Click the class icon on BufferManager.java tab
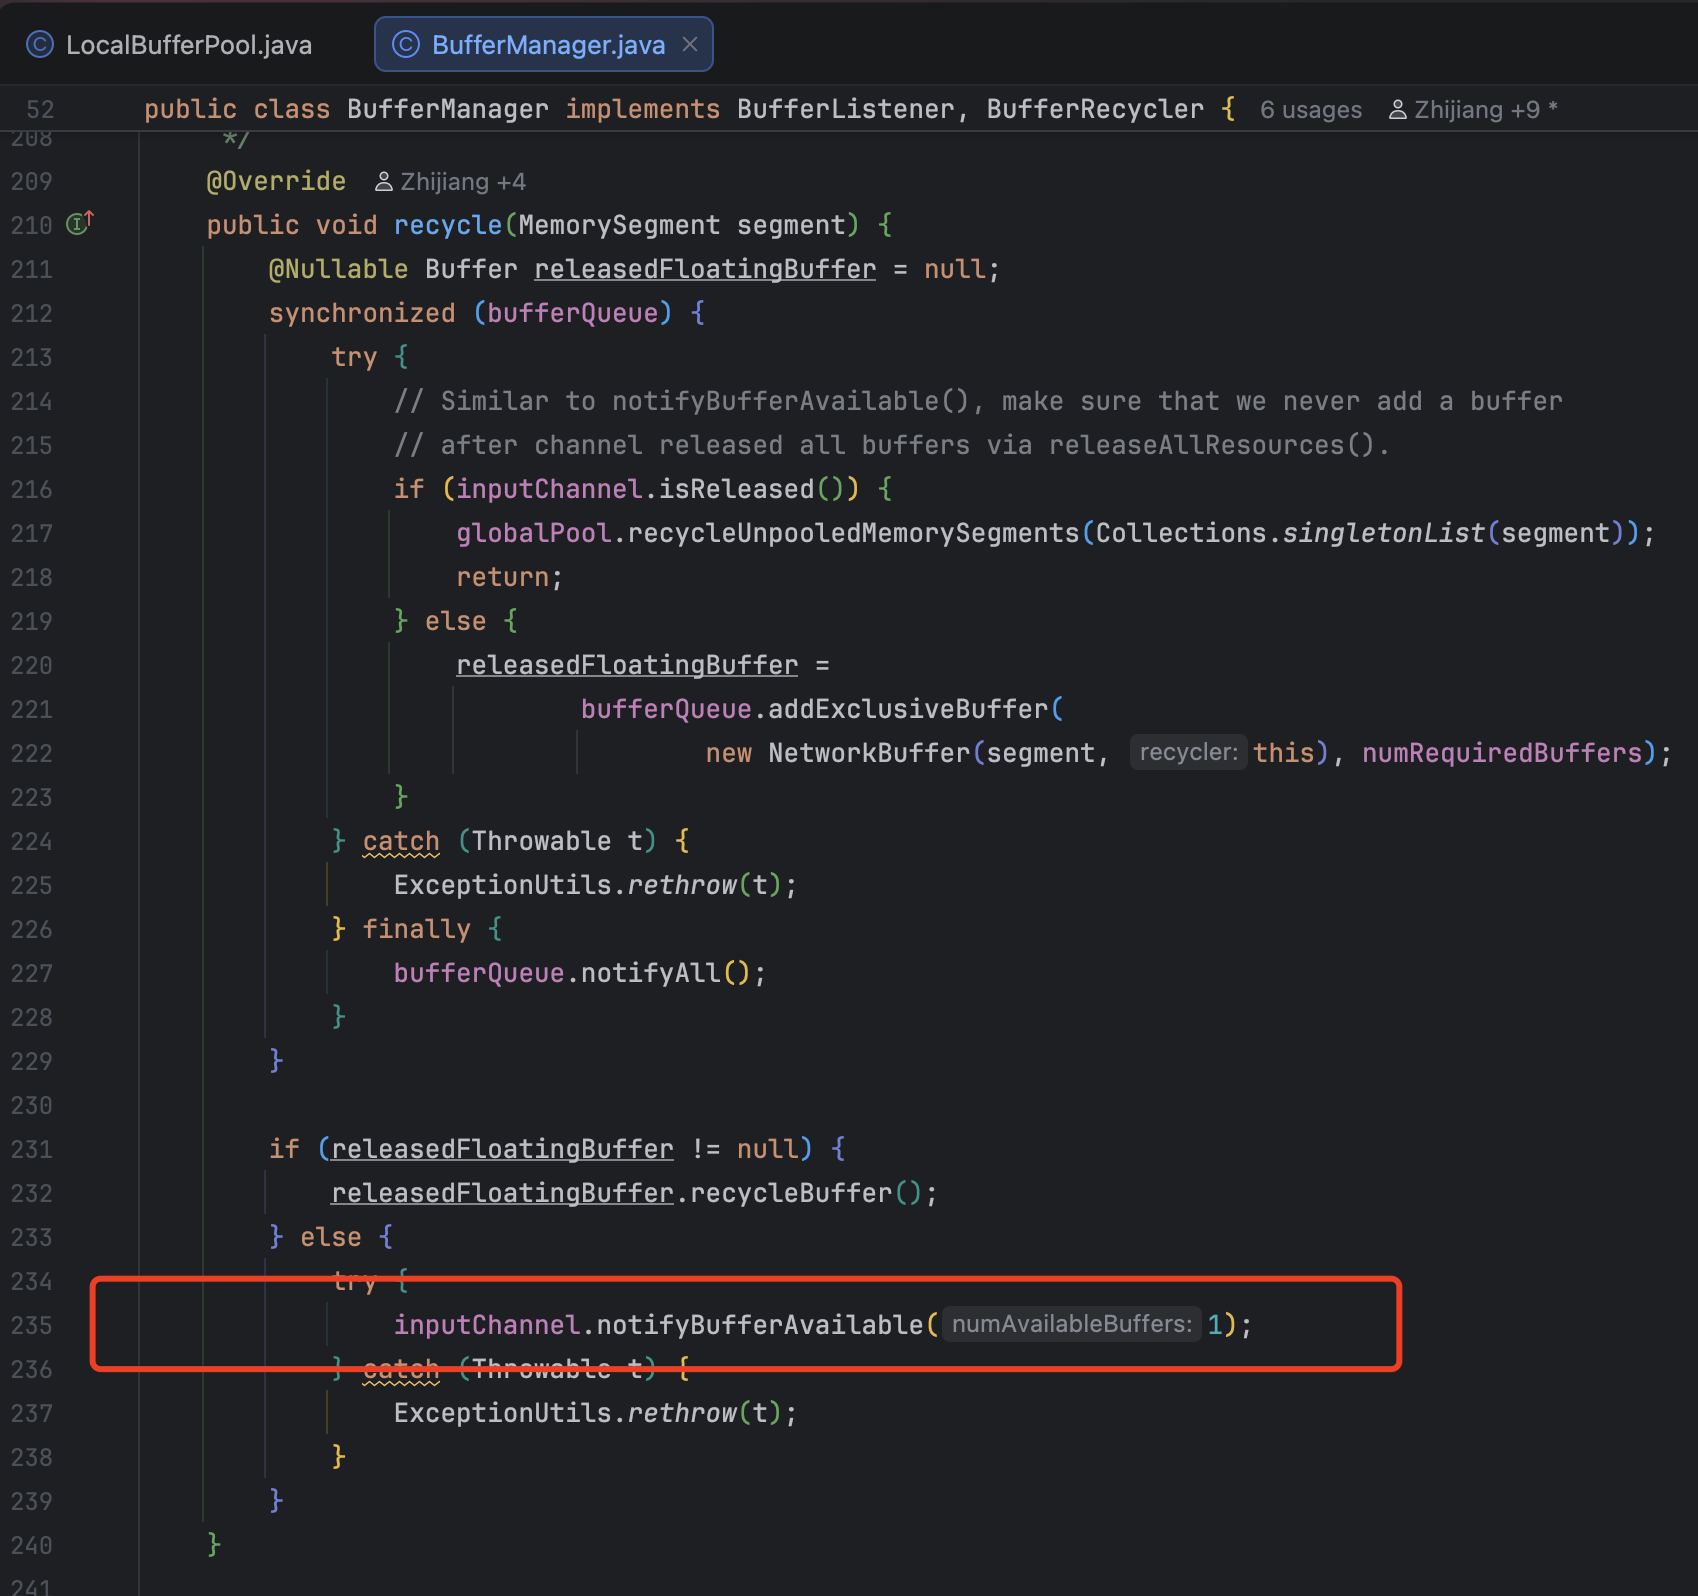 coord(404,44)
